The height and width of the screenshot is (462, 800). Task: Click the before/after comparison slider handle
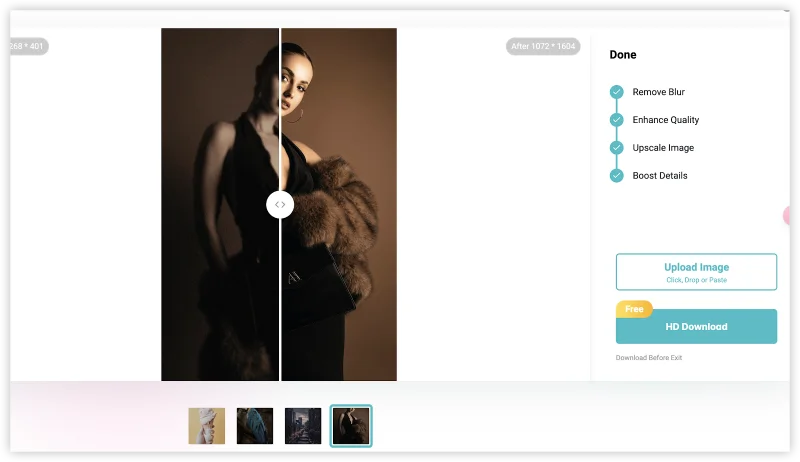280,204
